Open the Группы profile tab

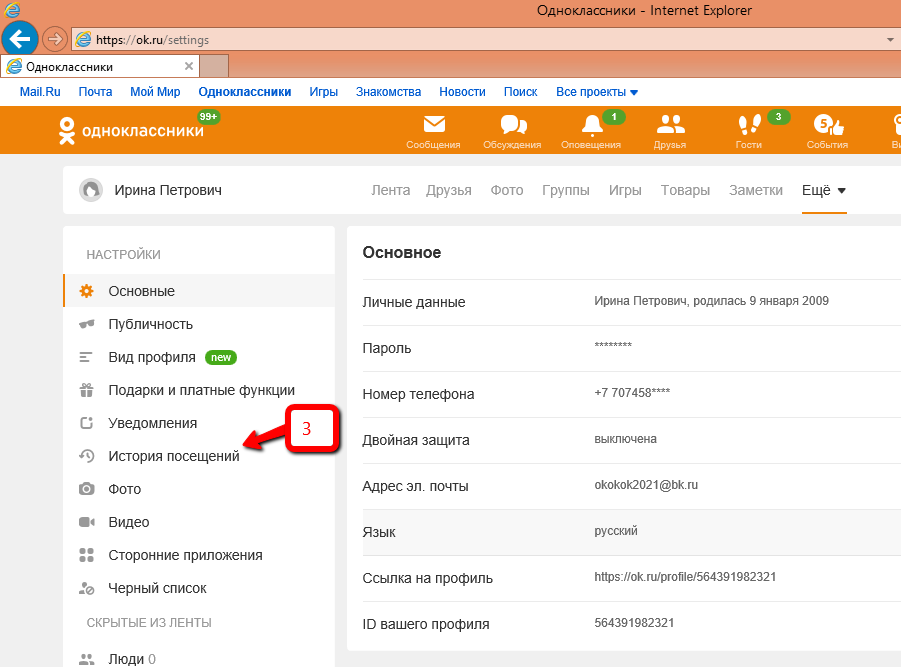point(566,190)
